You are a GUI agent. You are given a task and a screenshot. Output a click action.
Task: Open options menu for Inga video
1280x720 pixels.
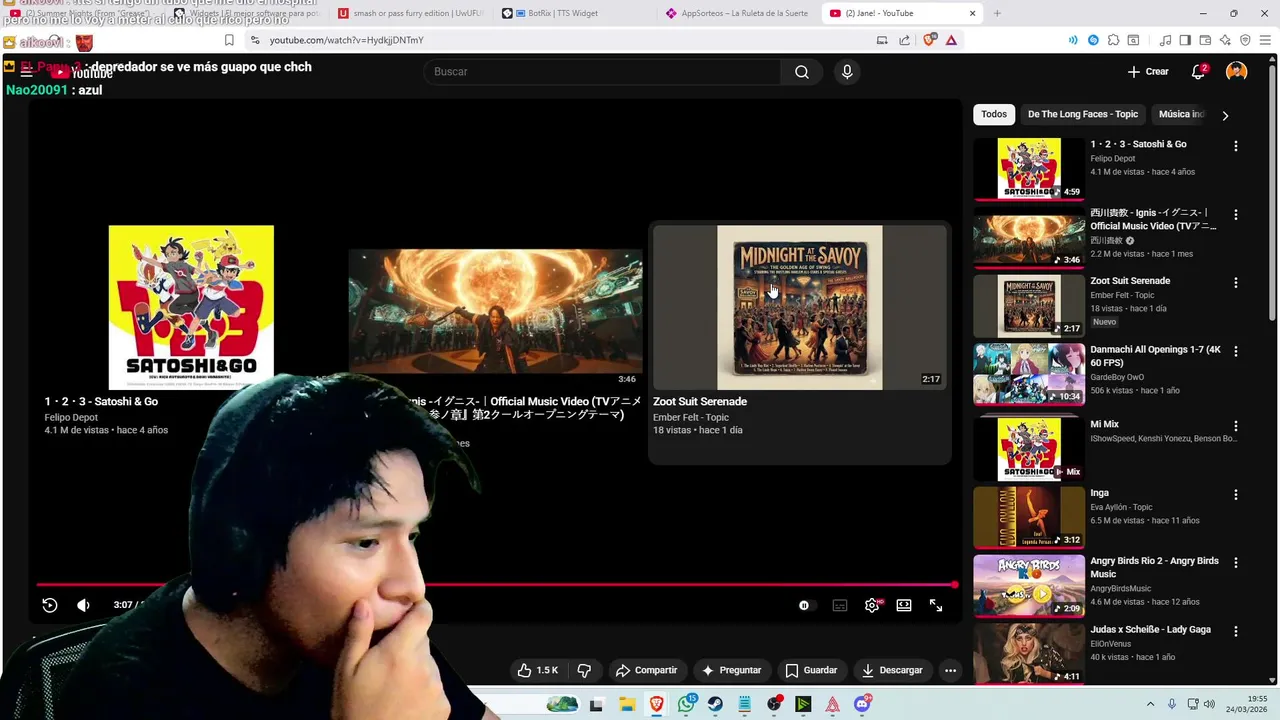tap(1236, 495)
